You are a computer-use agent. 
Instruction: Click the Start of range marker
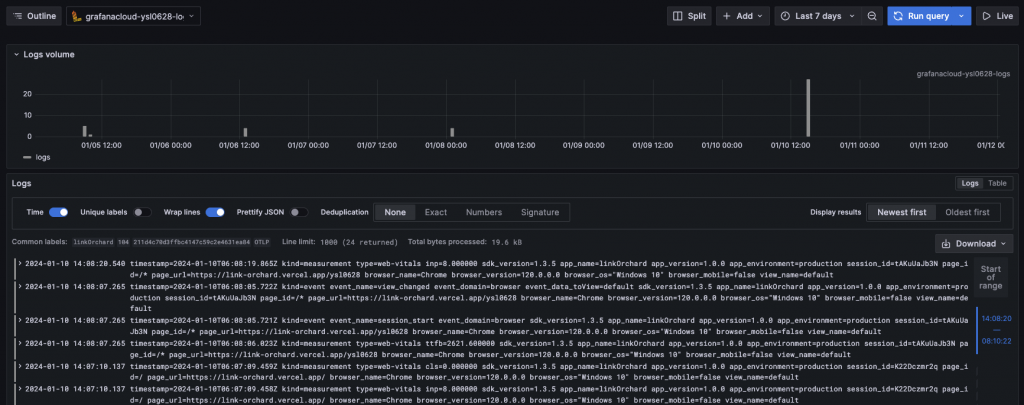pos(990,279)
